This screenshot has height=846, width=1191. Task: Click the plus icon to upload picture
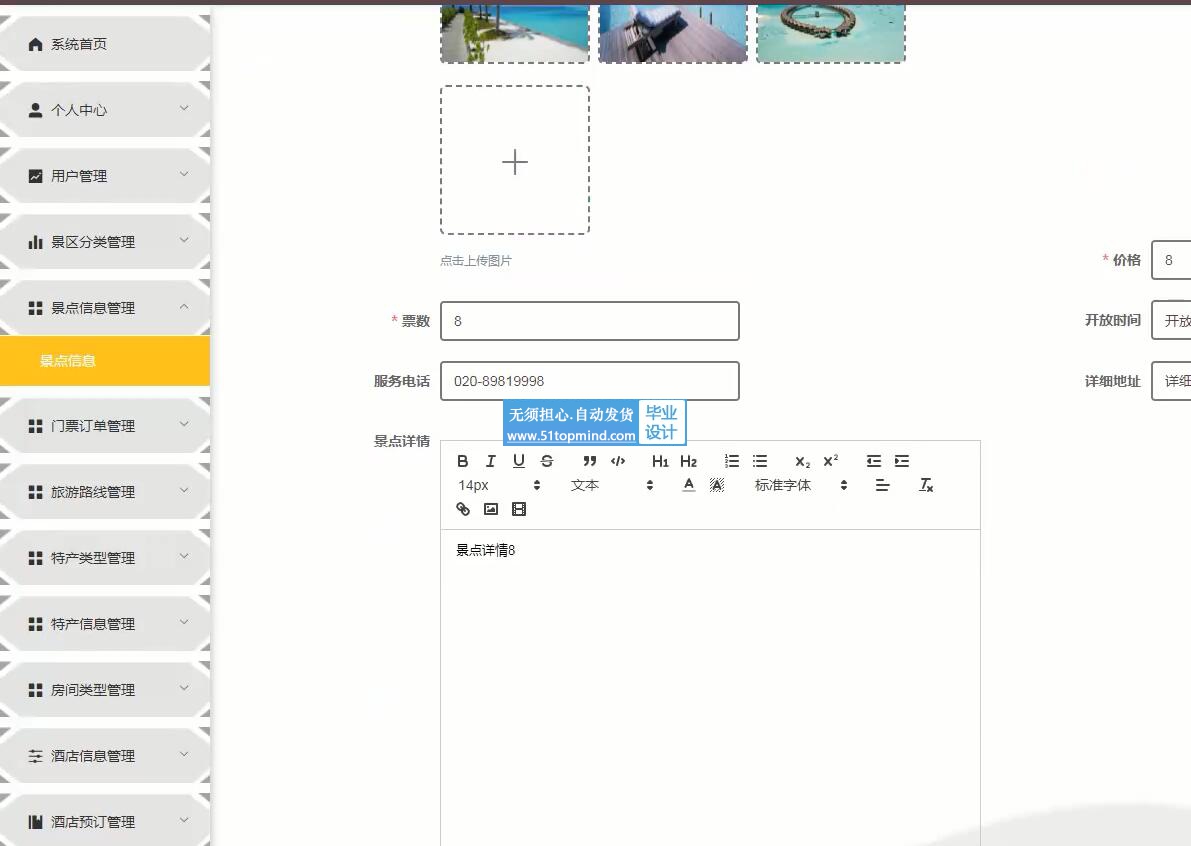coord(515,162)
